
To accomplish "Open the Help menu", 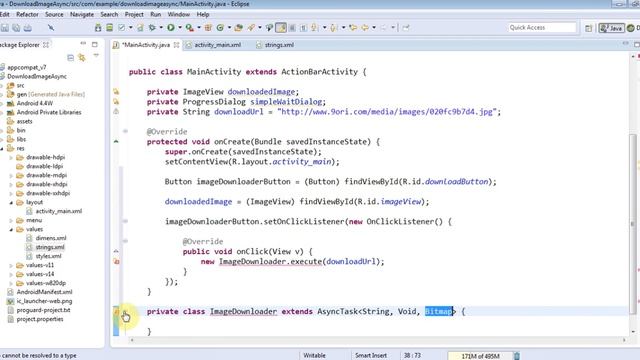I will click(203, 14).
